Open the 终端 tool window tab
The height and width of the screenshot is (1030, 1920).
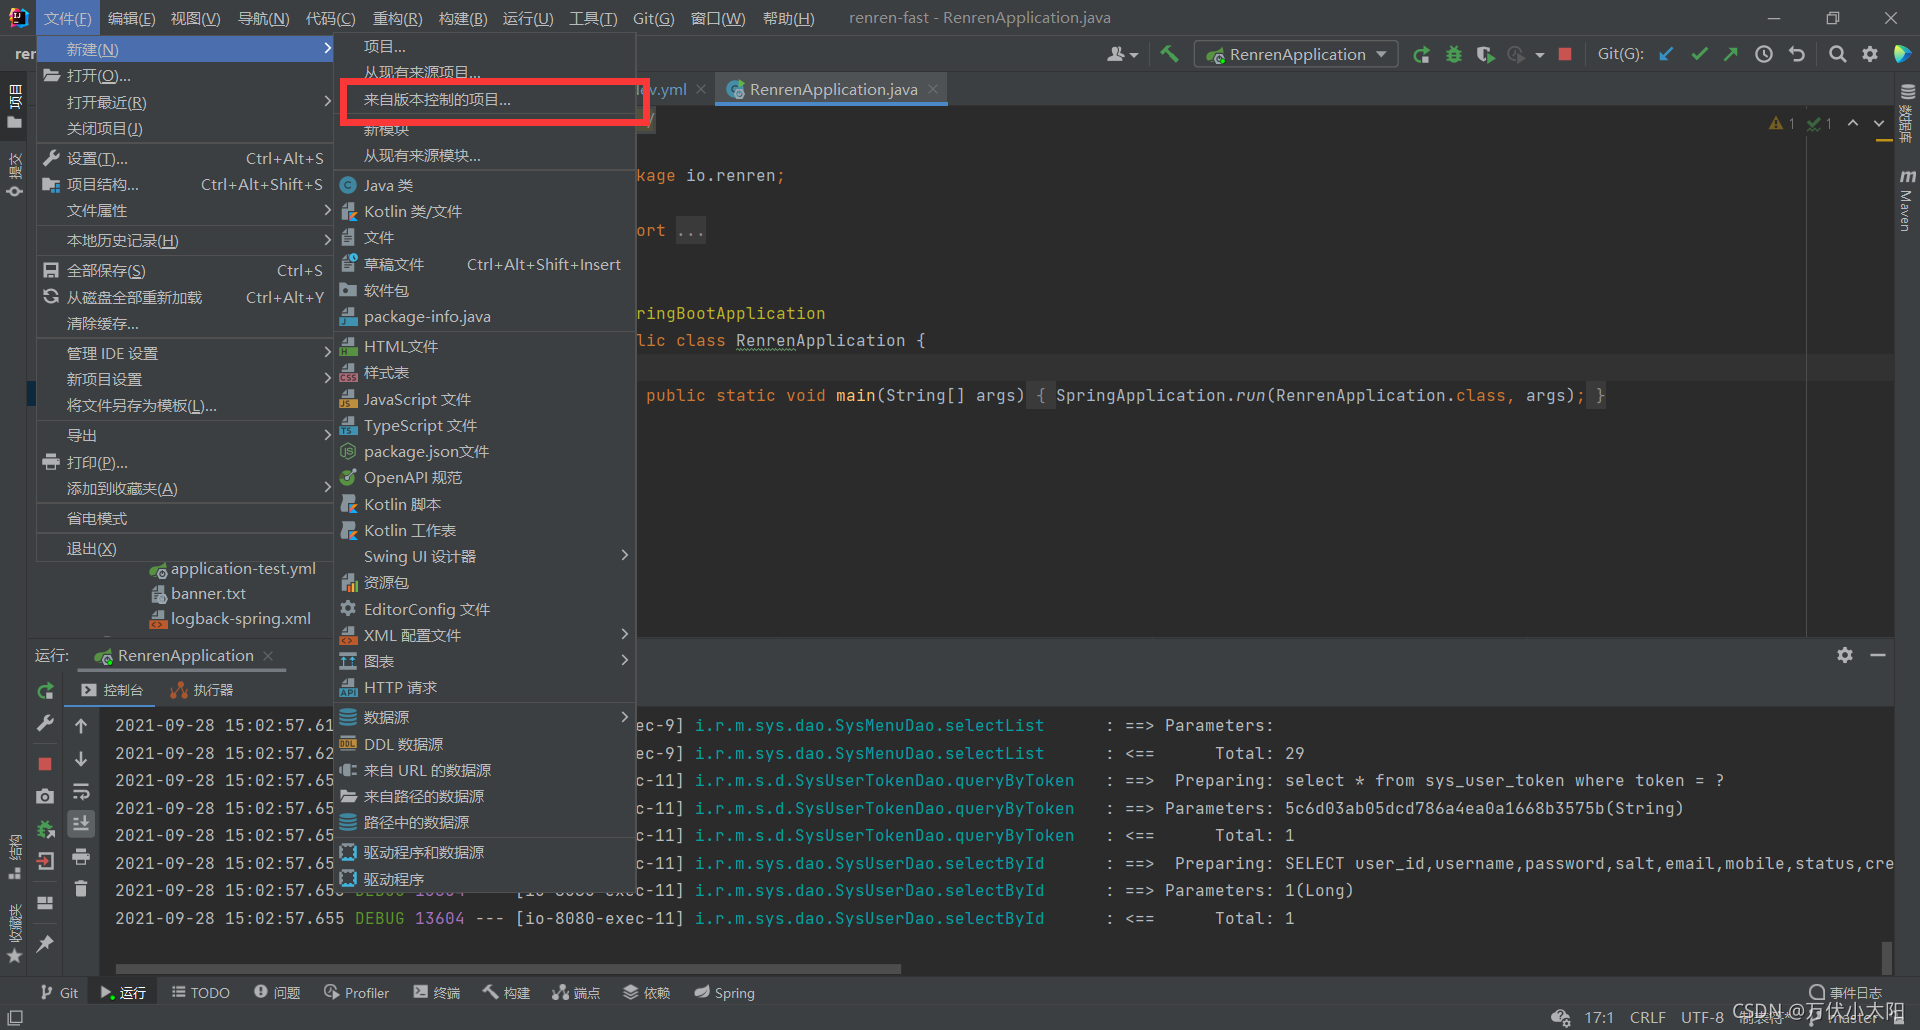[437, 993]
